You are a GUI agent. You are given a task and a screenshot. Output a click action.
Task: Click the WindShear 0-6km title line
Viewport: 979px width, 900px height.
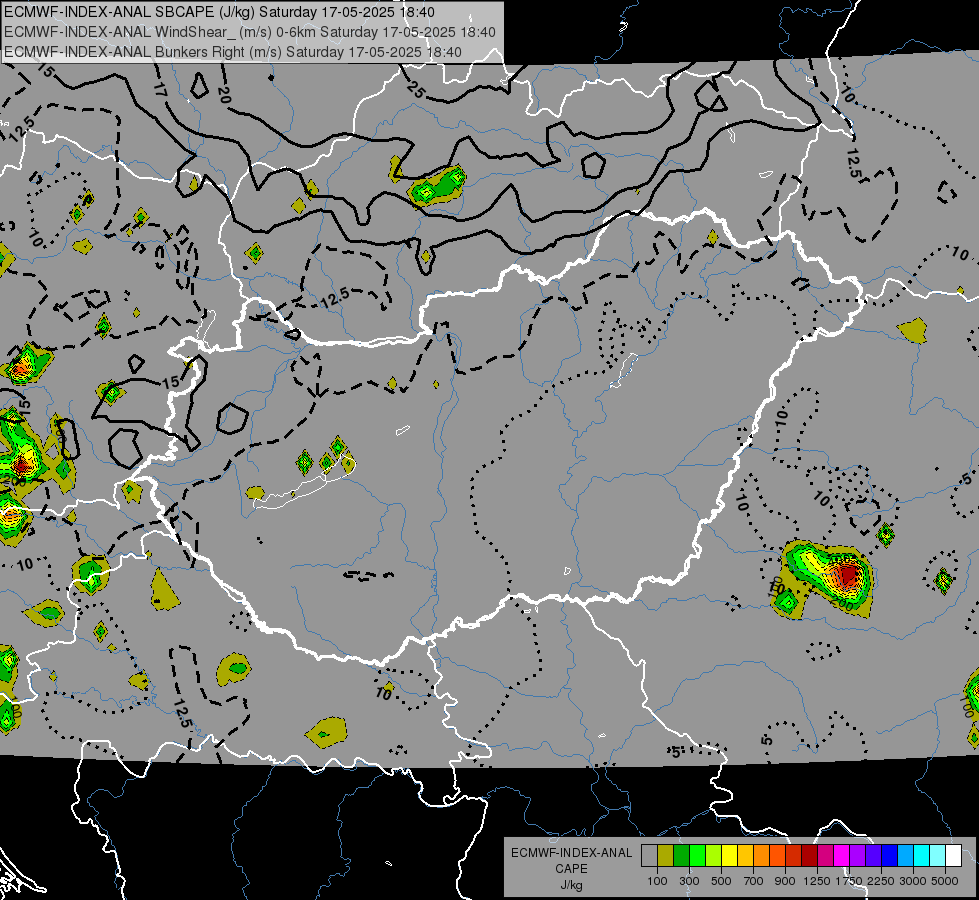click(250, 32)
